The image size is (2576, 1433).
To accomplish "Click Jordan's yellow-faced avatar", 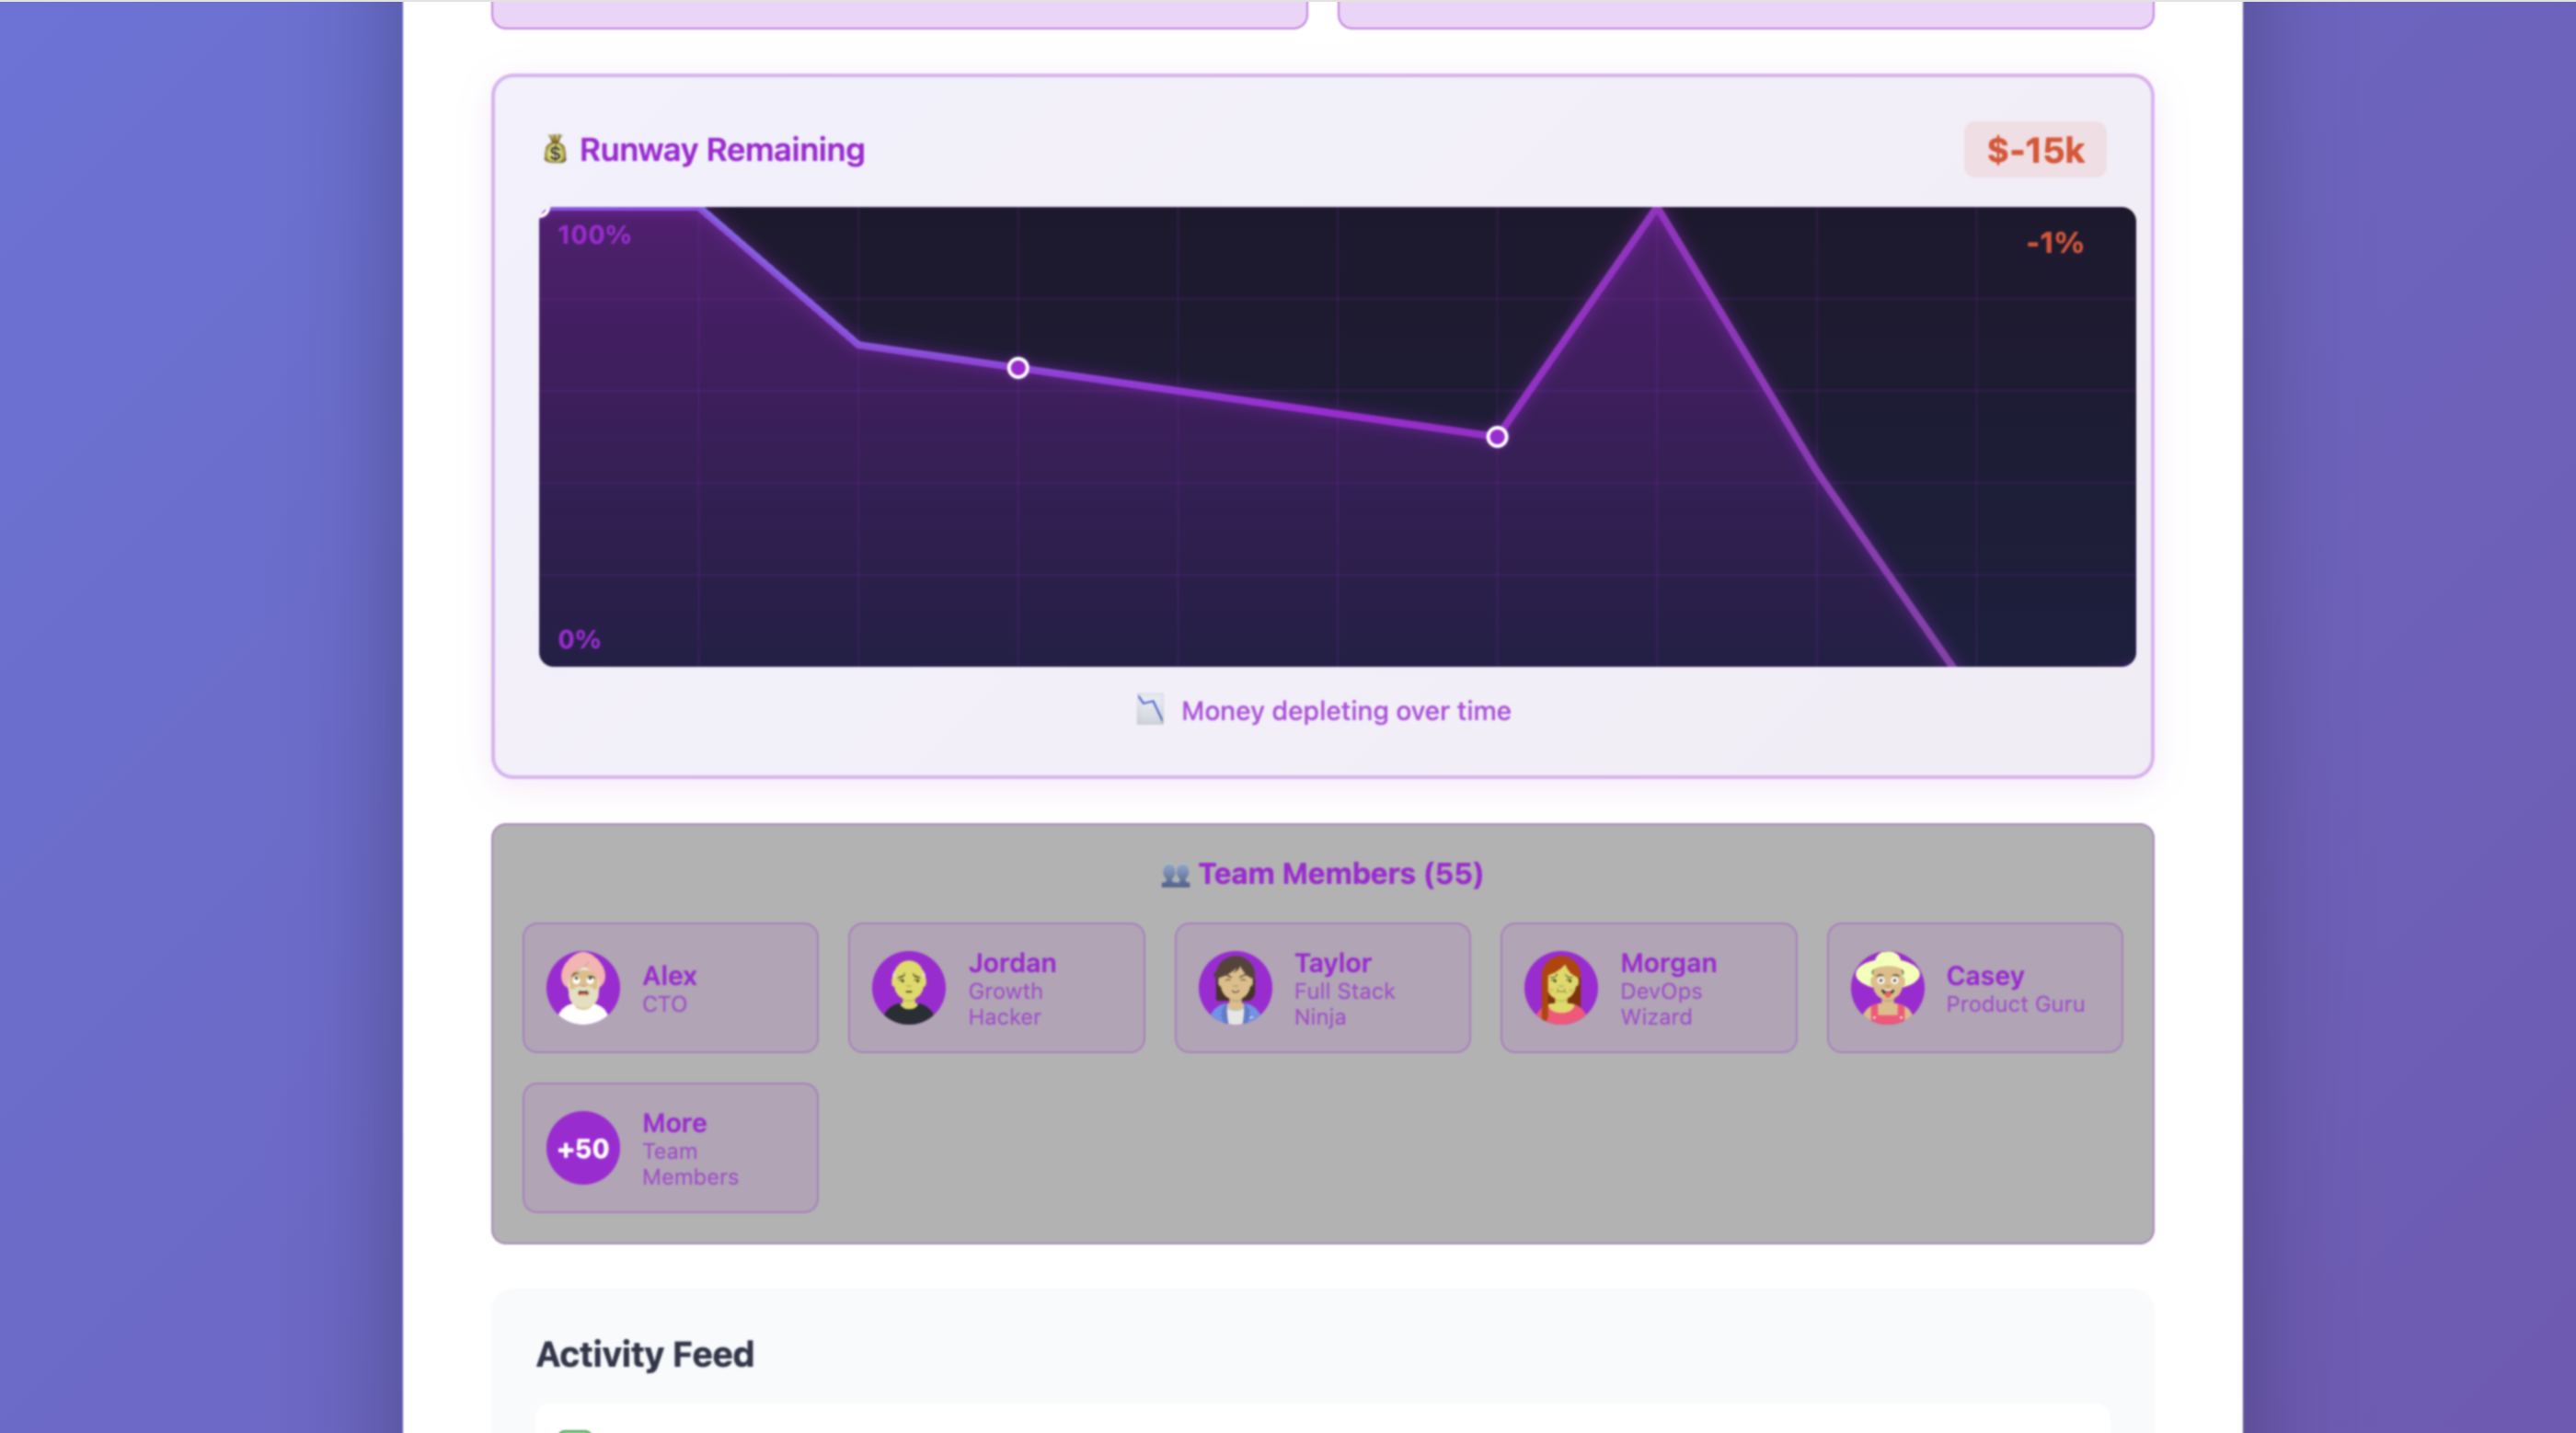I will click(908, 988).
